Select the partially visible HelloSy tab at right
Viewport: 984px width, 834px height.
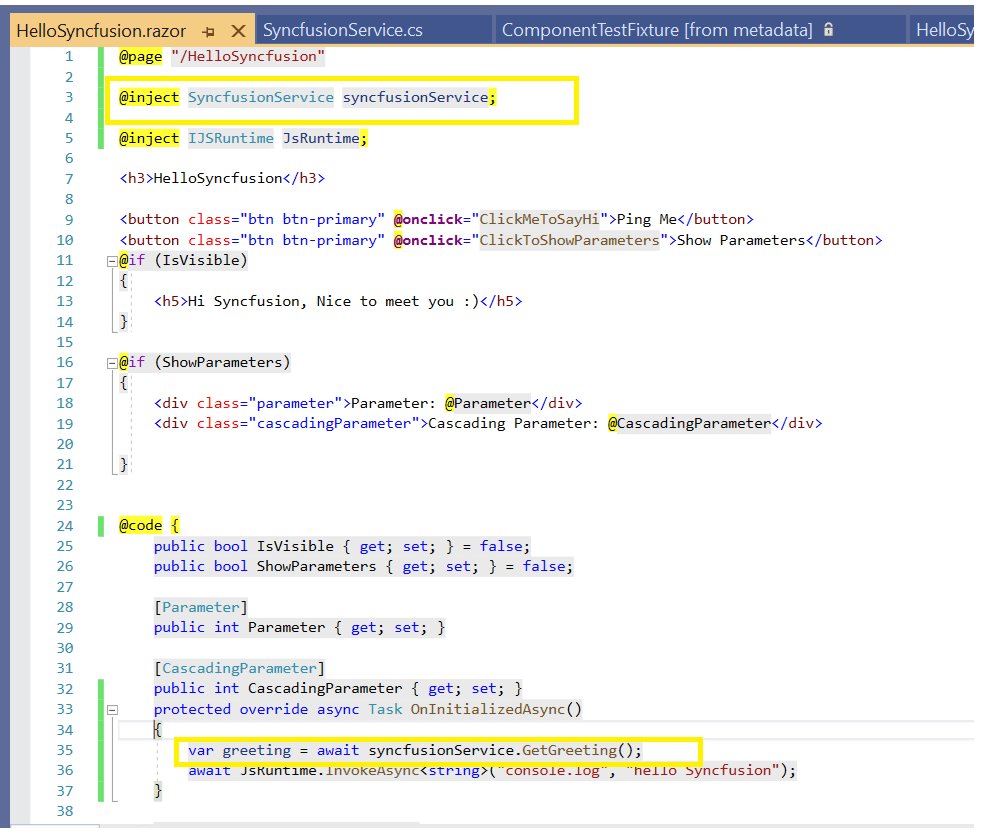coord(944,30)
